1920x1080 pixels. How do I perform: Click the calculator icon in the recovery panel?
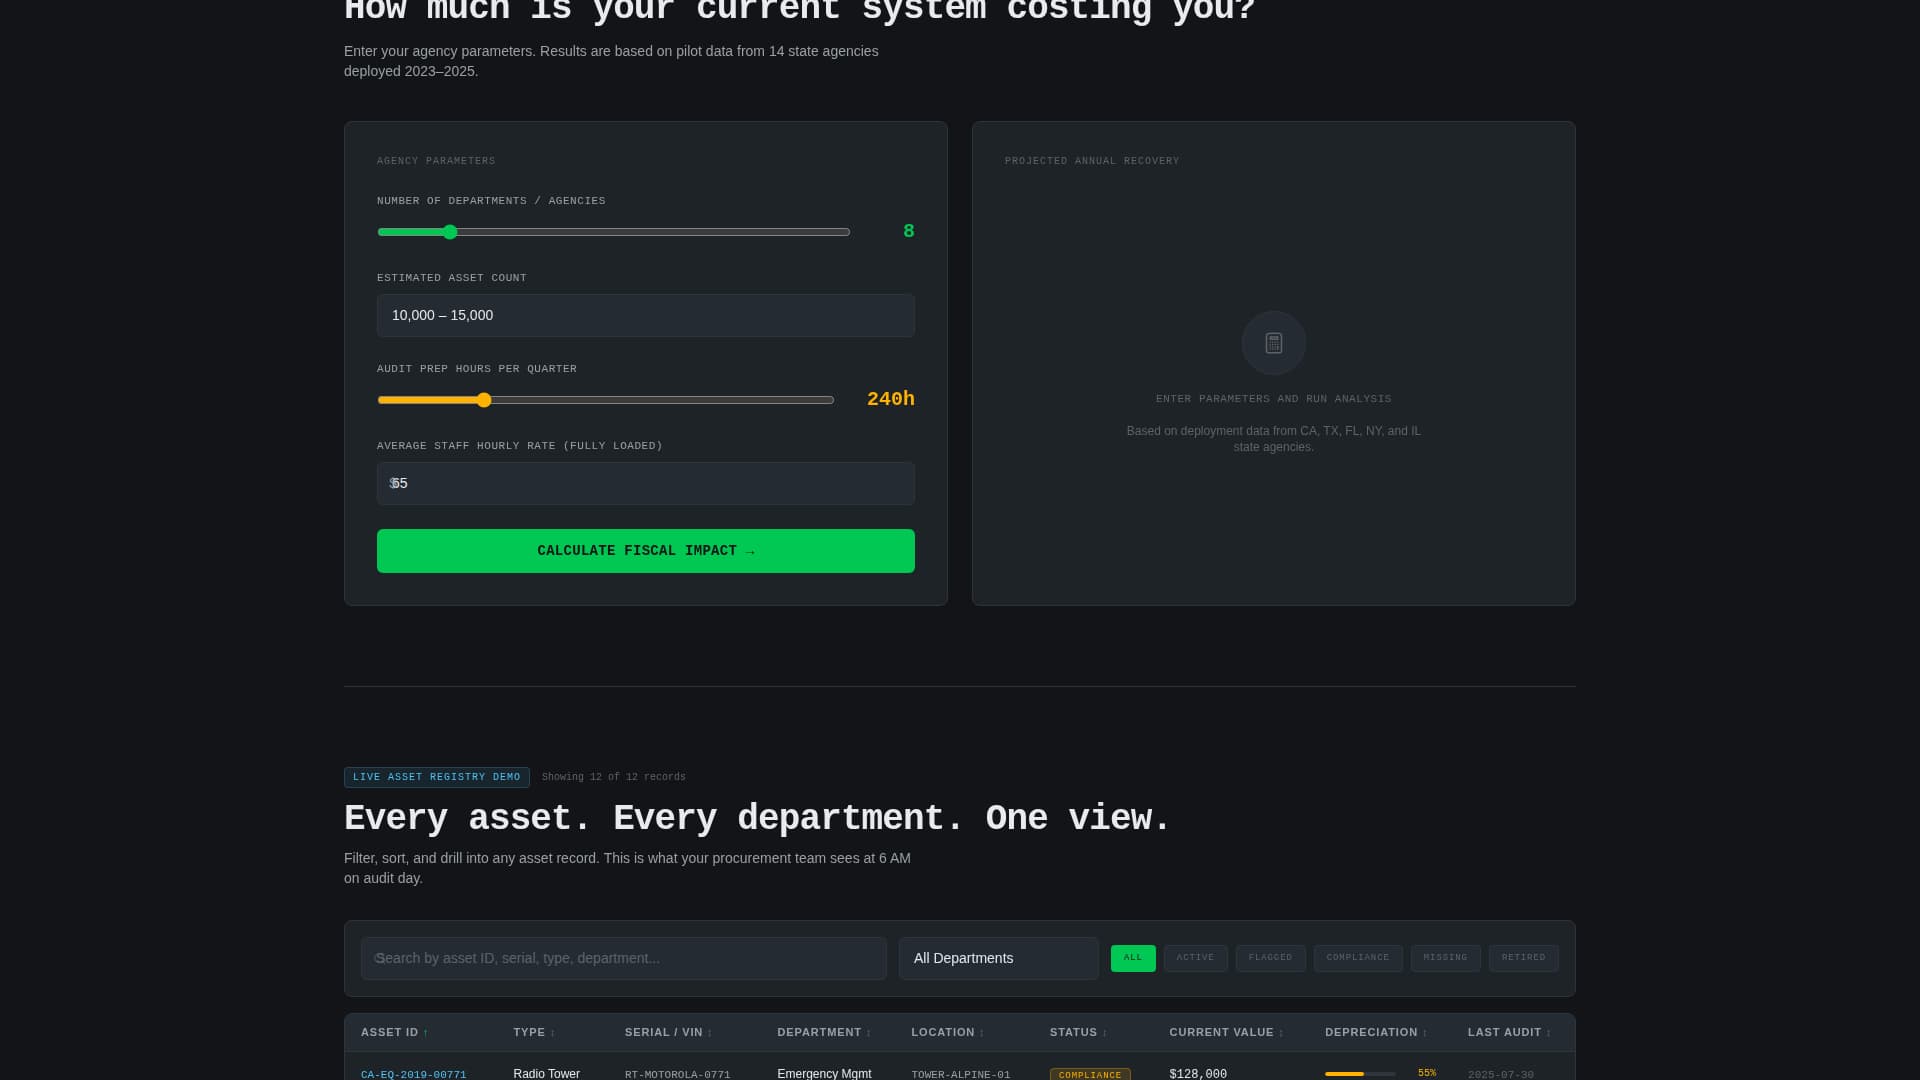click(1273, 343)
